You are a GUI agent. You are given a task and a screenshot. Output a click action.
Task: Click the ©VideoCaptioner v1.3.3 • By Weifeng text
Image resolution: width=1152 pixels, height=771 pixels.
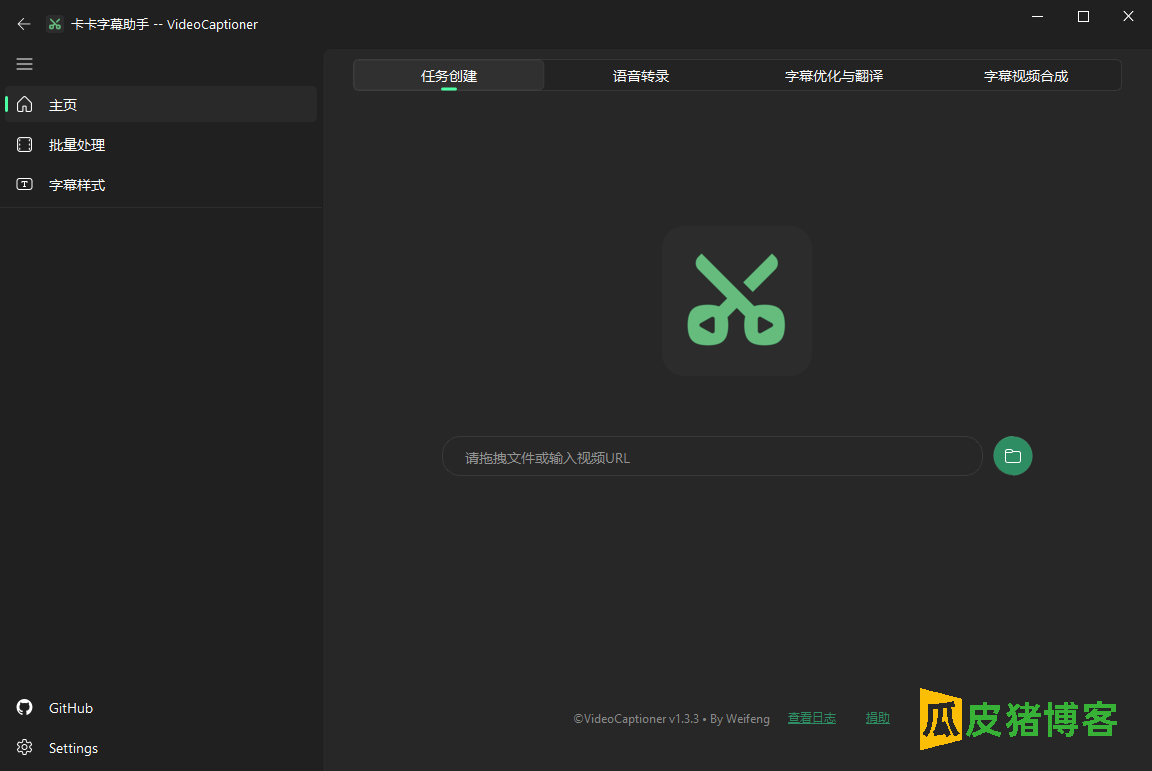[672, 719]
